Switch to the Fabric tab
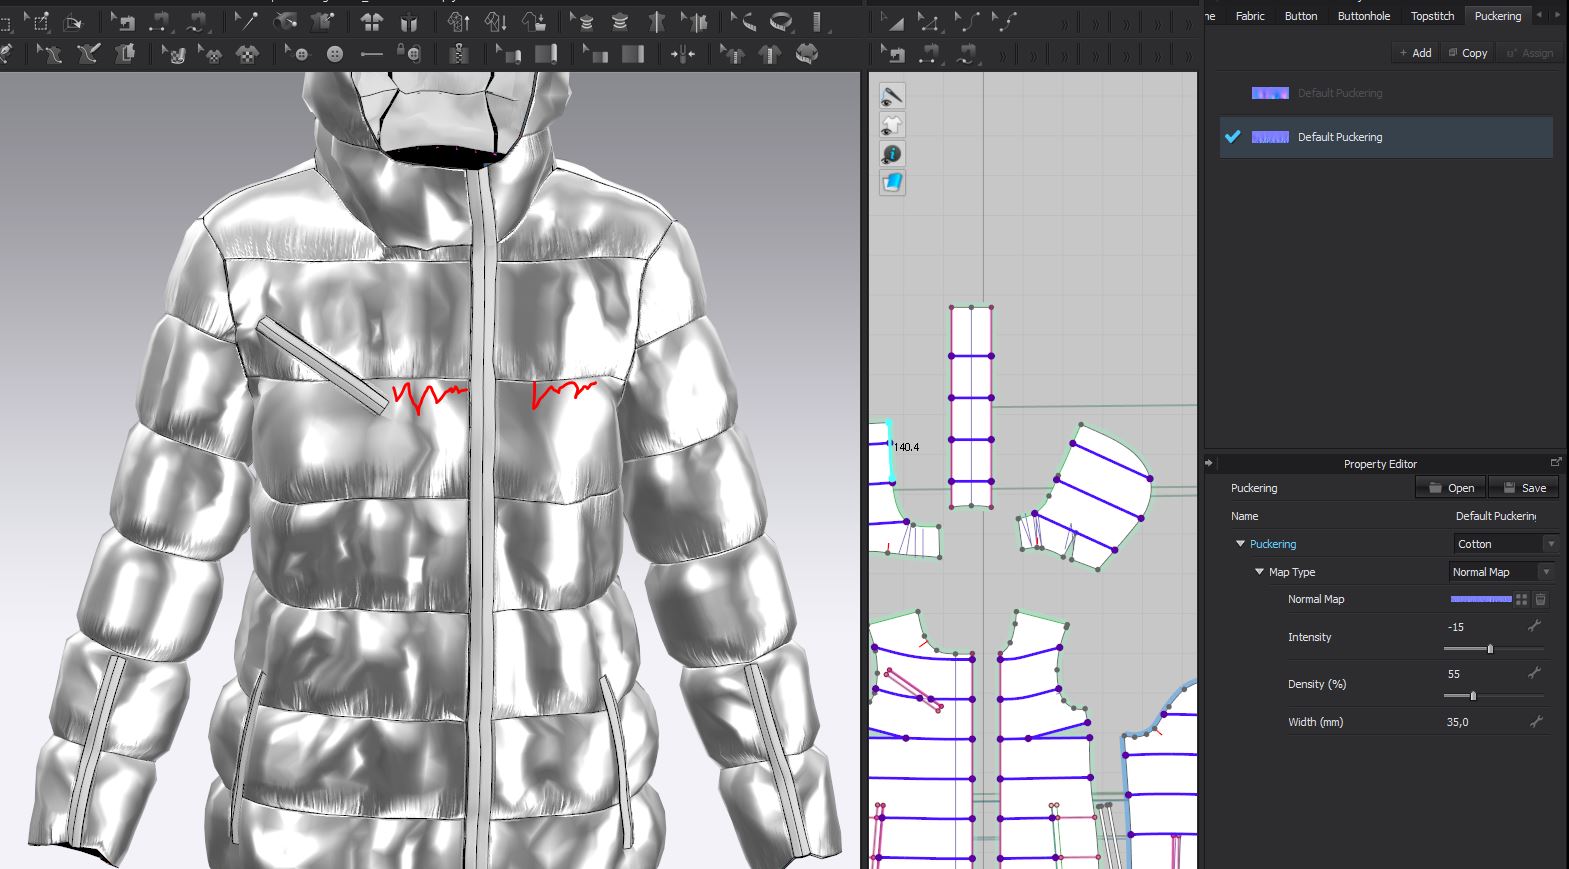Viewport: 1569px width, 869px height. point(1250,16)
